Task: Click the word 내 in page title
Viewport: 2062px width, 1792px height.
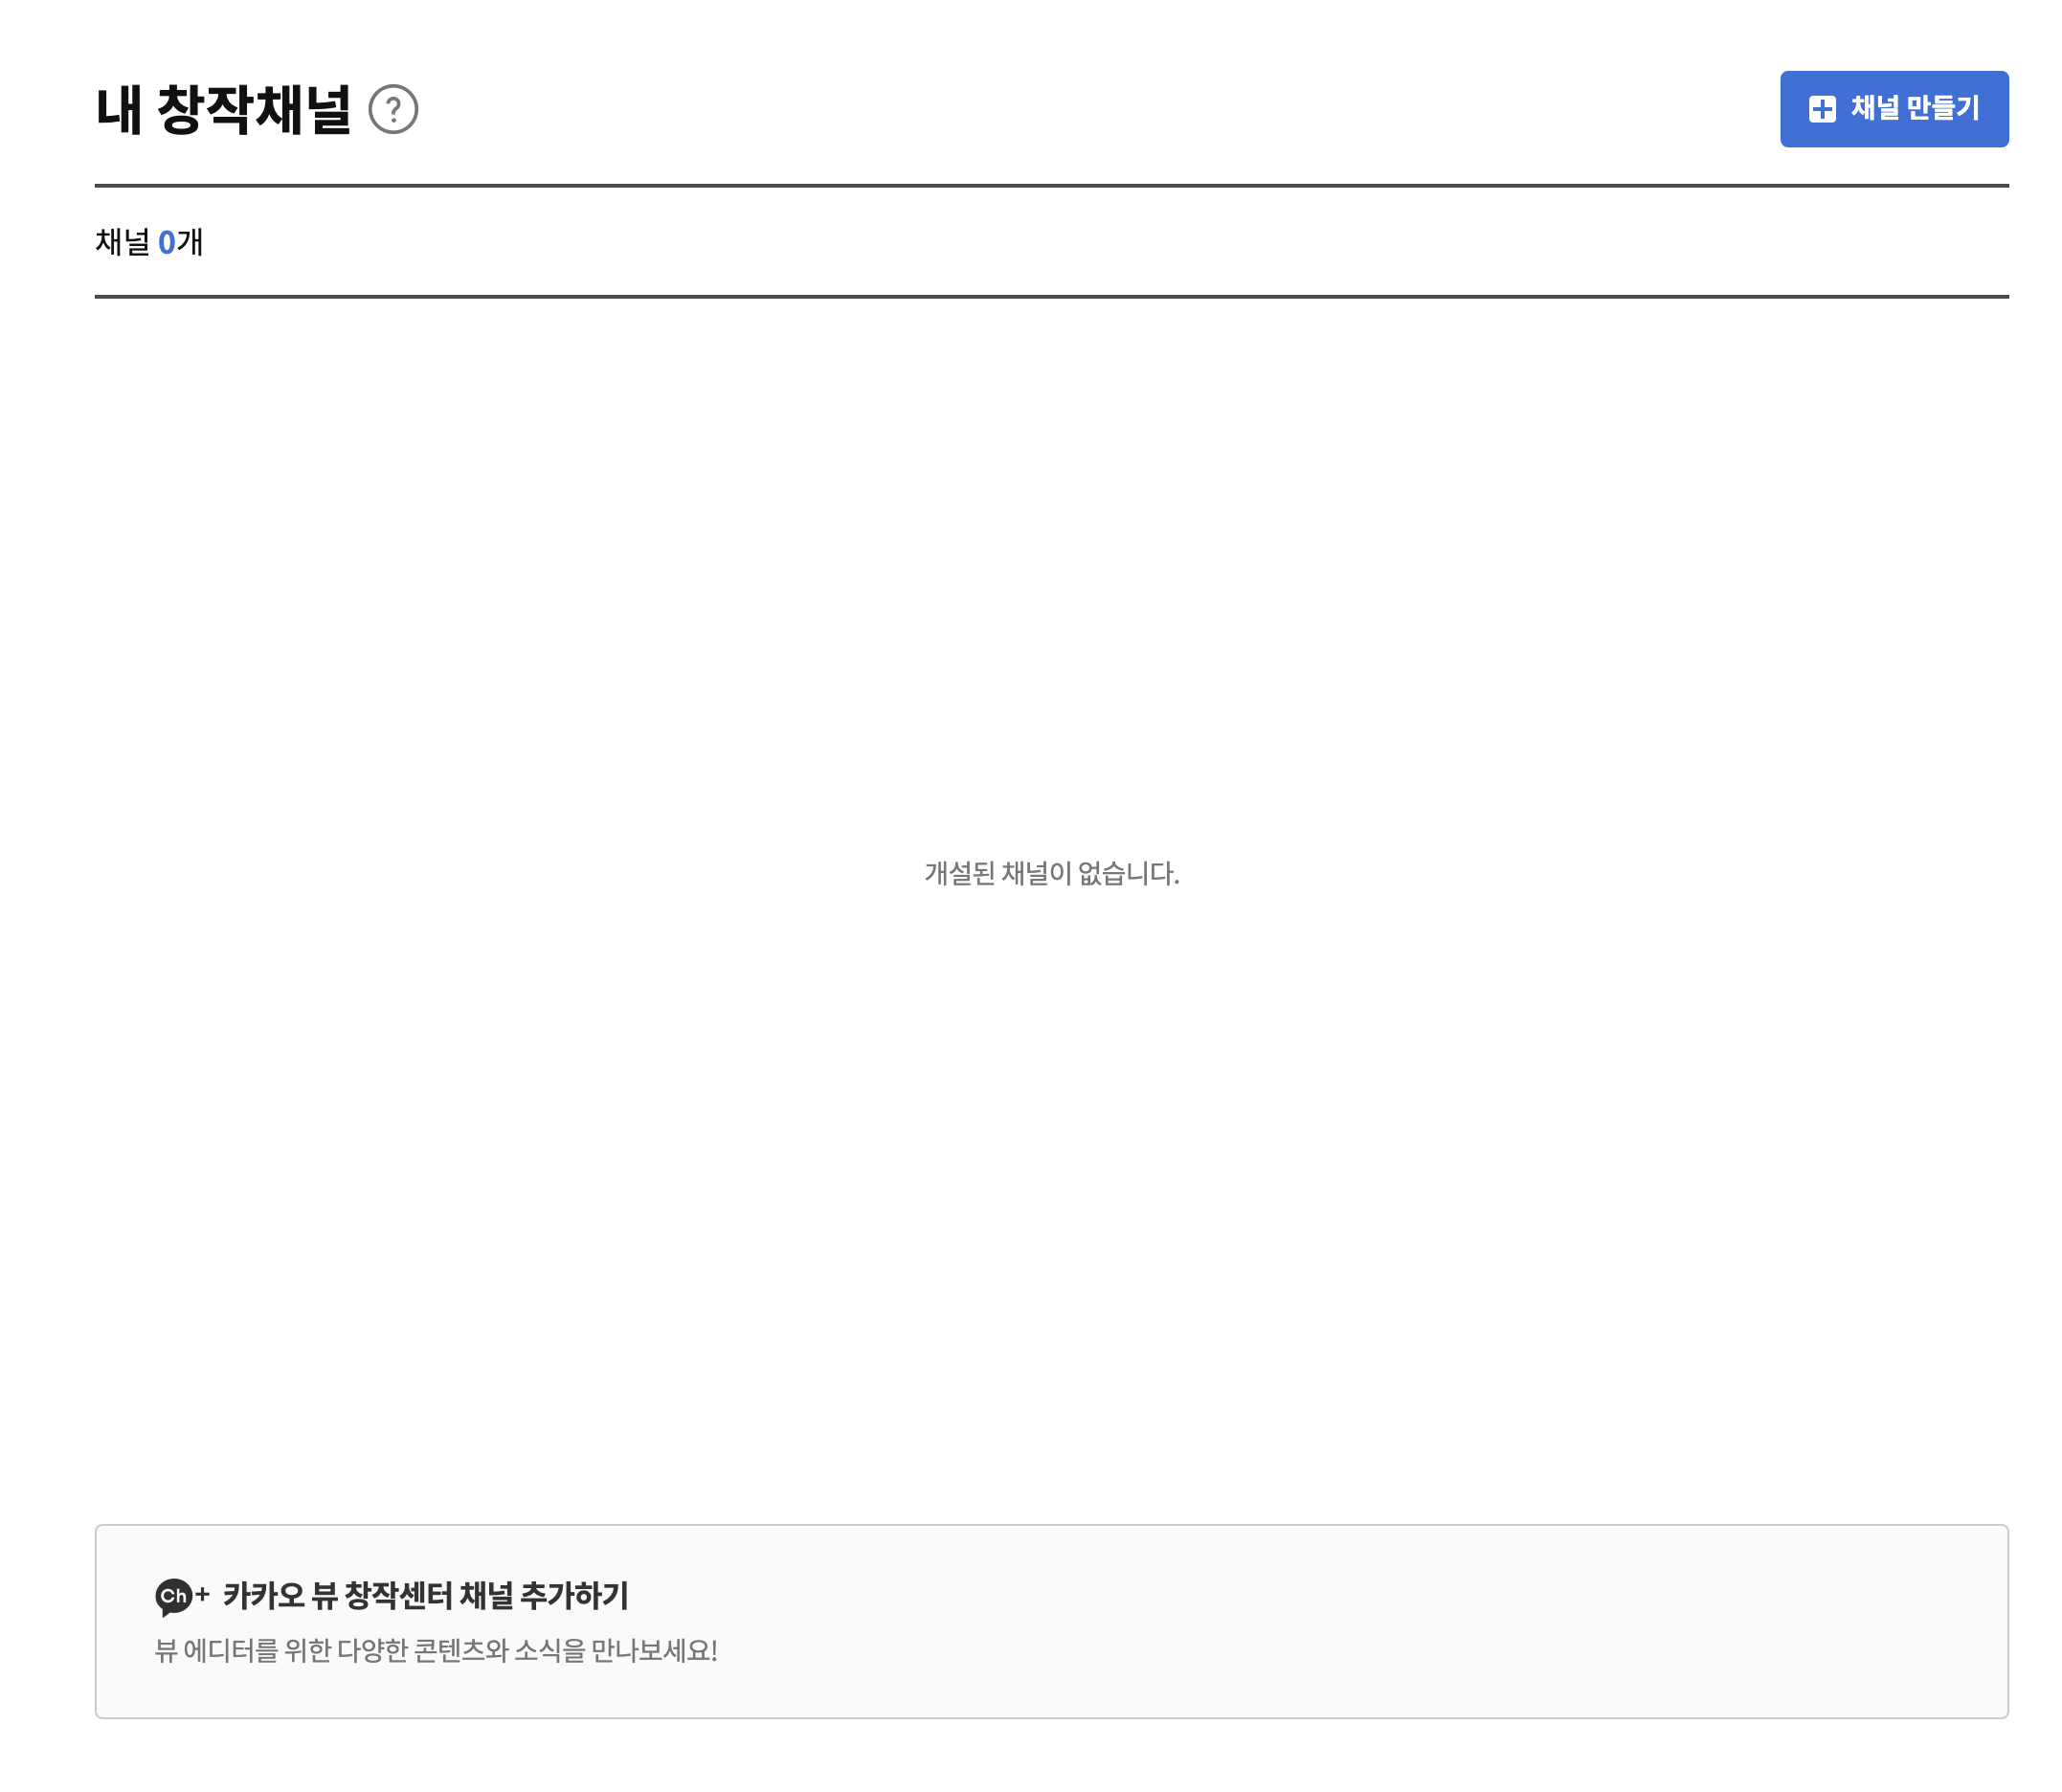Action: point(118,109)
